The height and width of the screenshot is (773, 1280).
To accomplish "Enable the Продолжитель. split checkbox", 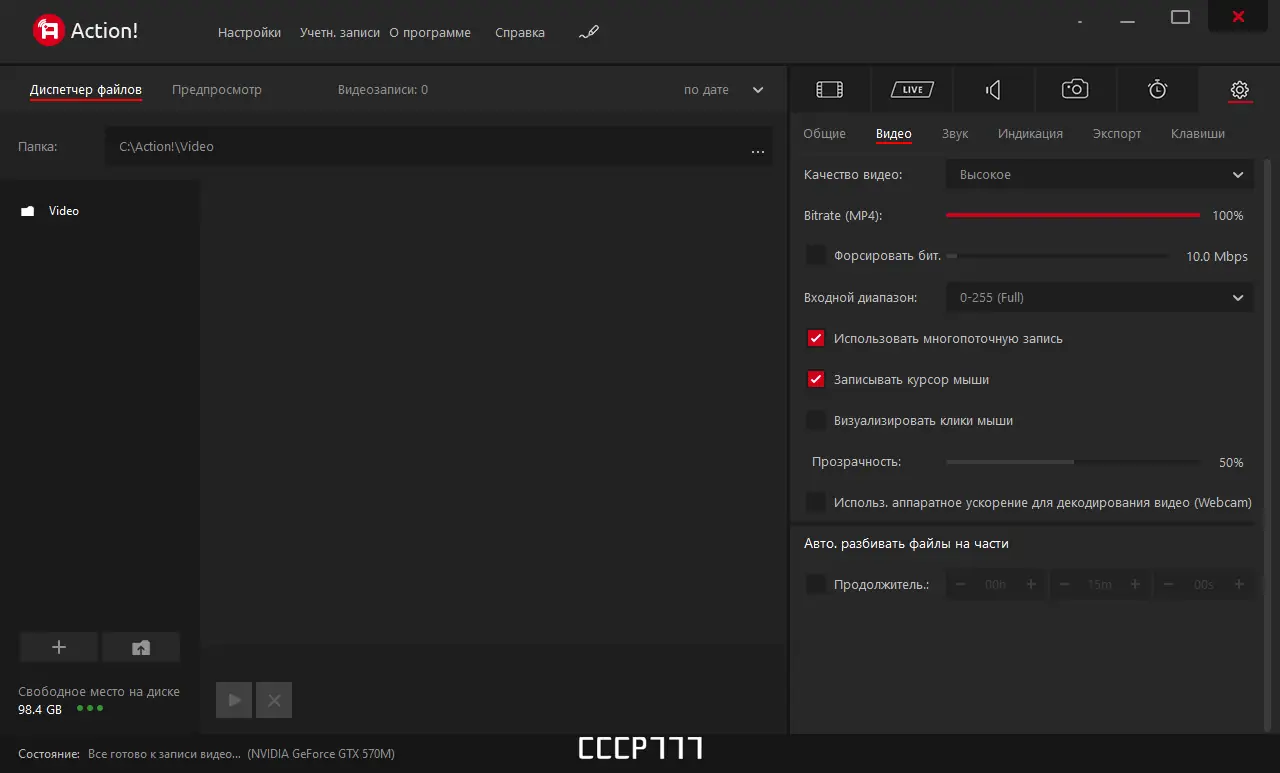I will [816, 584].
